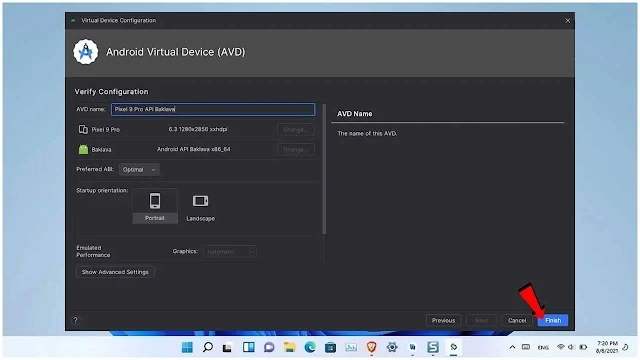
Task: Click the greyed-out Next button
Action: coord(481,320)
